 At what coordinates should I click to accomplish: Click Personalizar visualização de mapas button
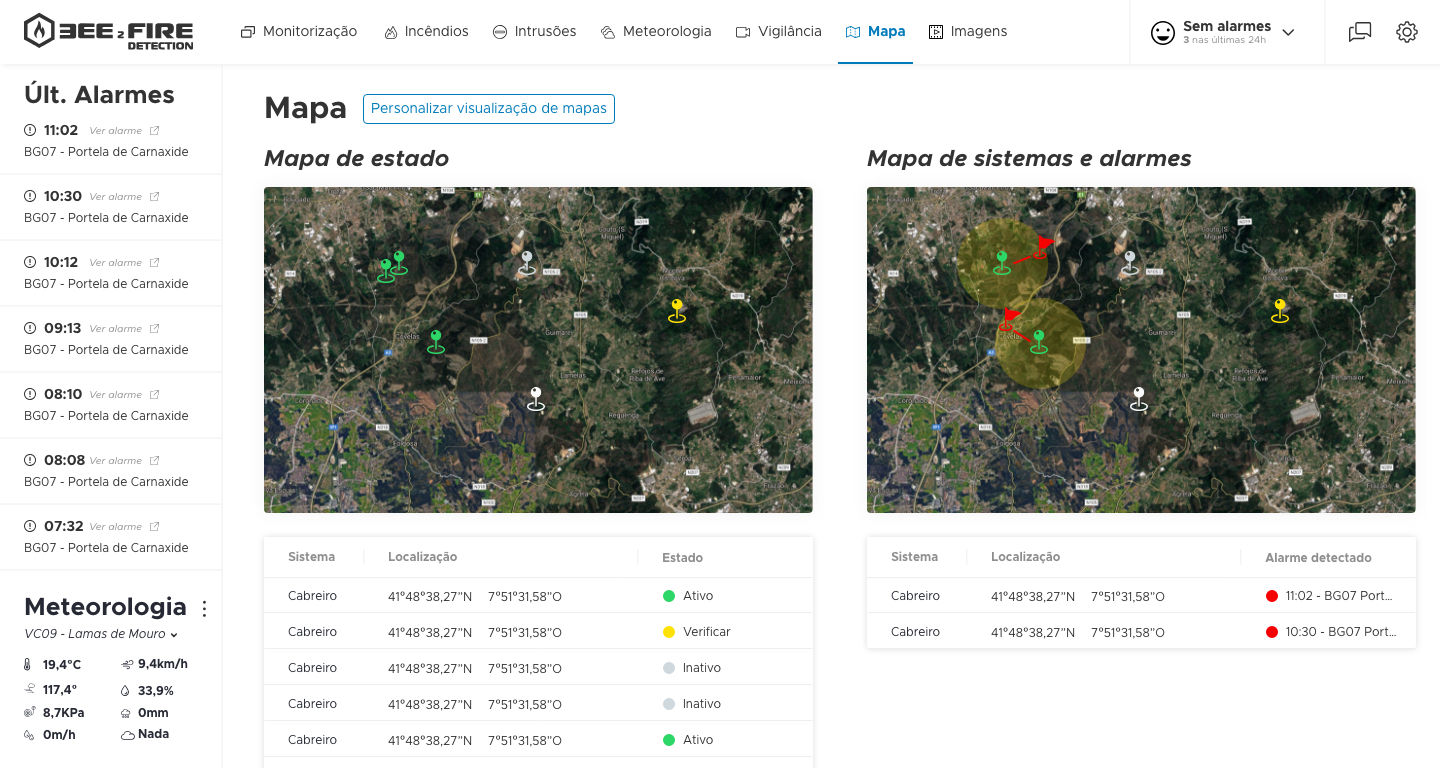click(489, 109)
